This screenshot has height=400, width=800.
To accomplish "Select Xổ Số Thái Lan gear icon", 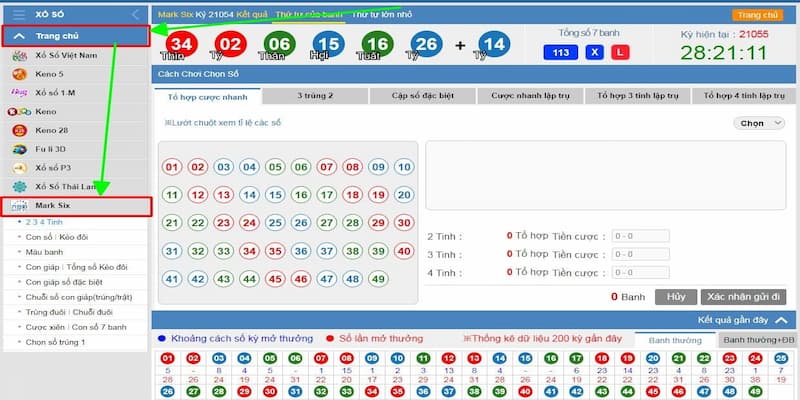I will point(18,187).
